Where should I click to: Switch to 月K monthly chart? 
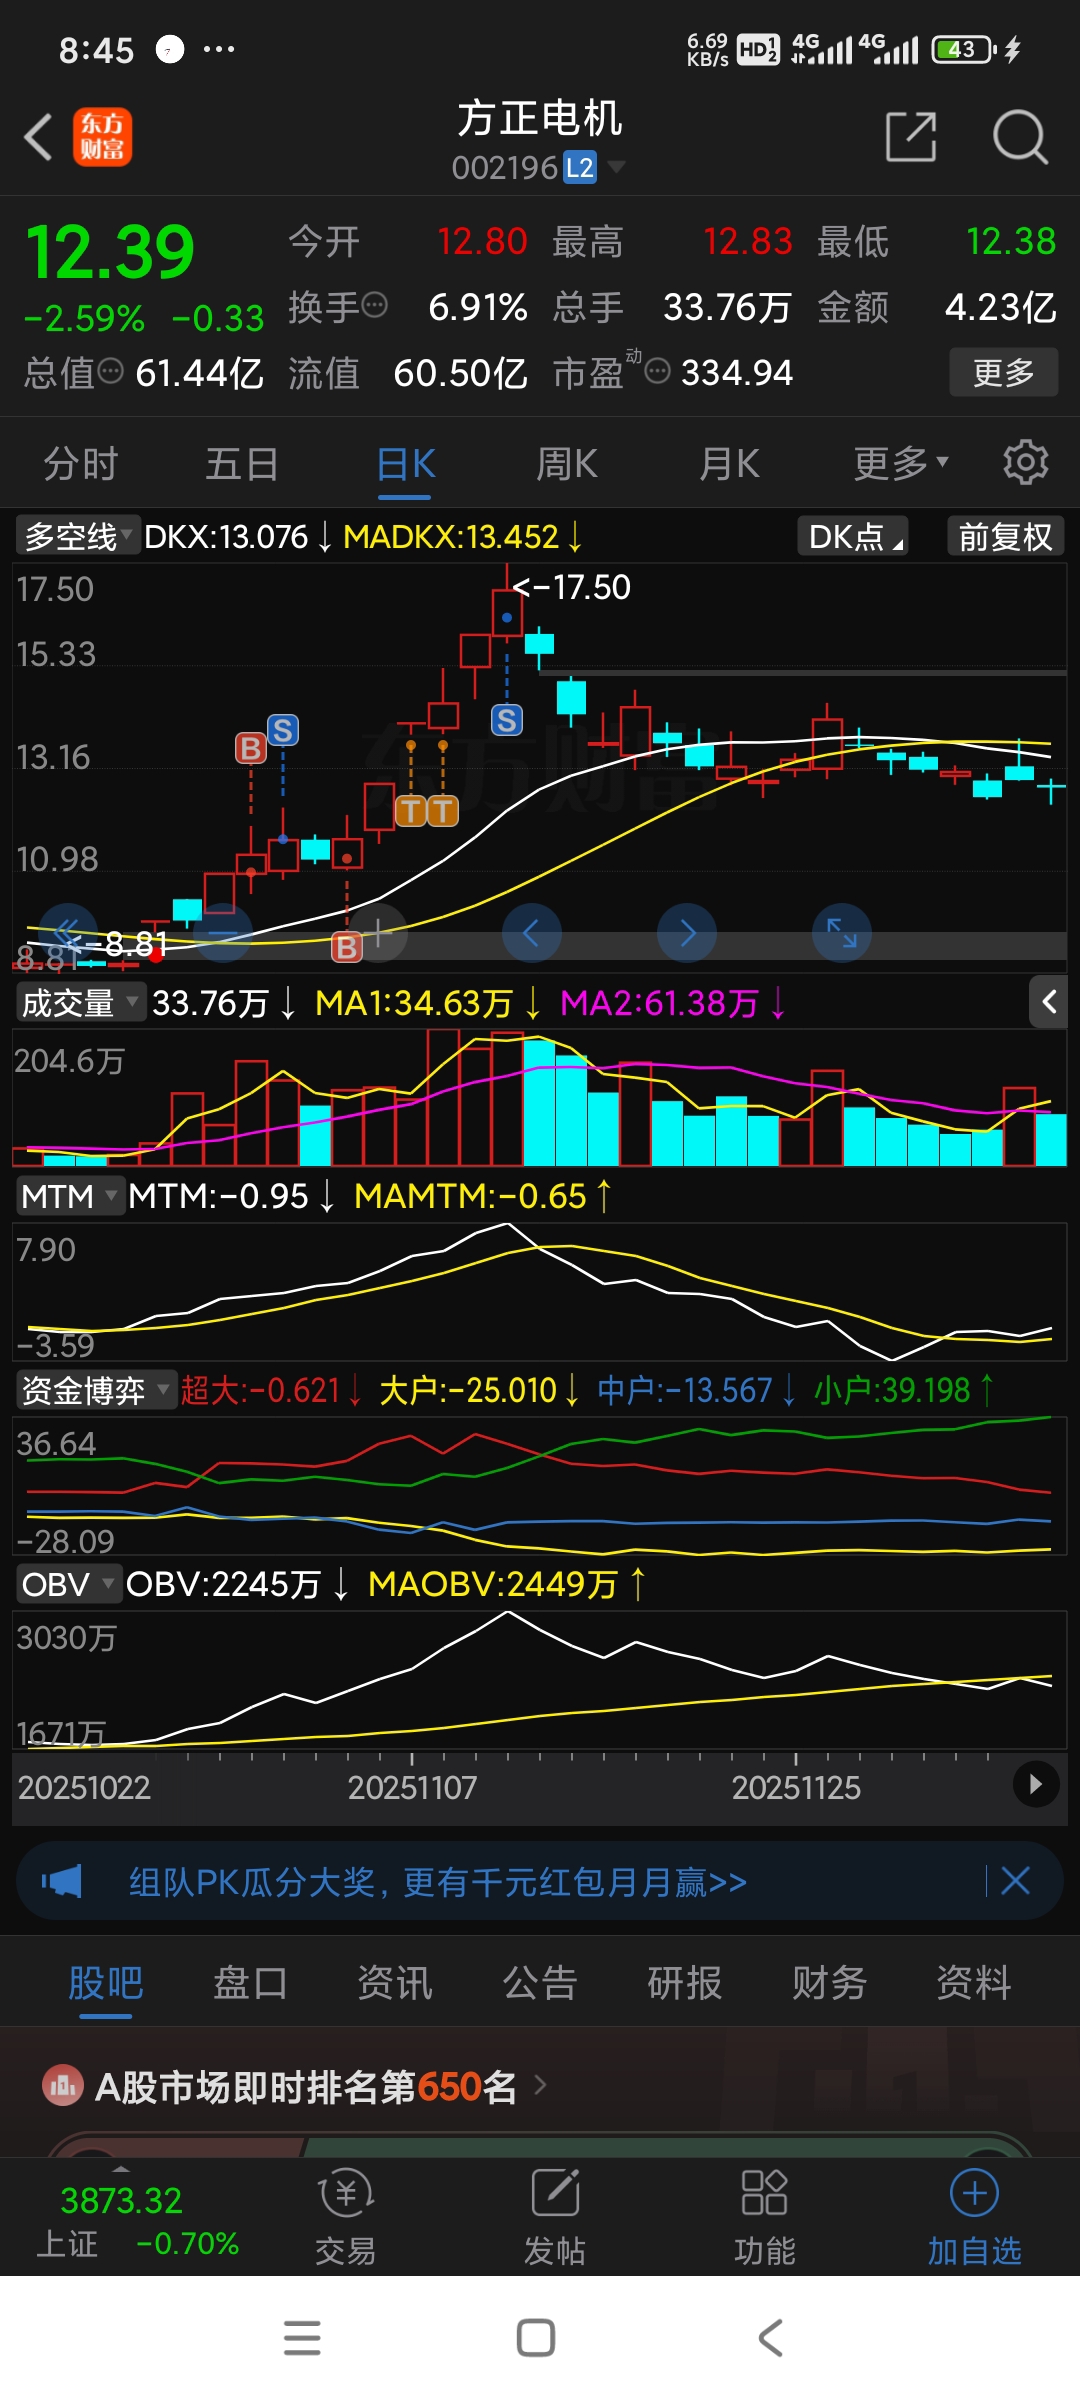(x=729, y=463)
